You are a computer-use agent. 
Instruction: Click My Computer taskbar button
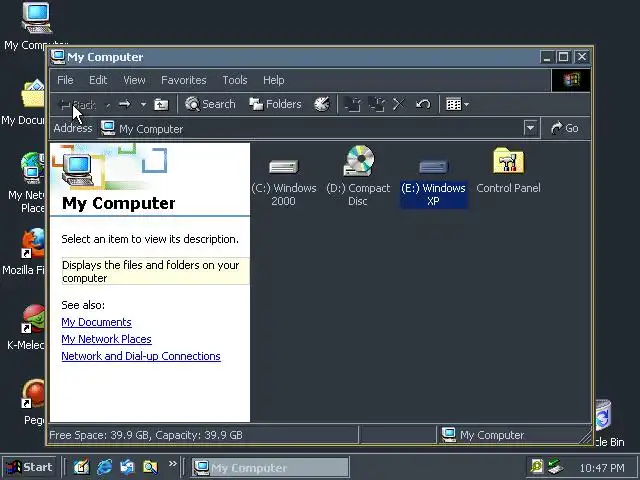(x=270, y=467)
